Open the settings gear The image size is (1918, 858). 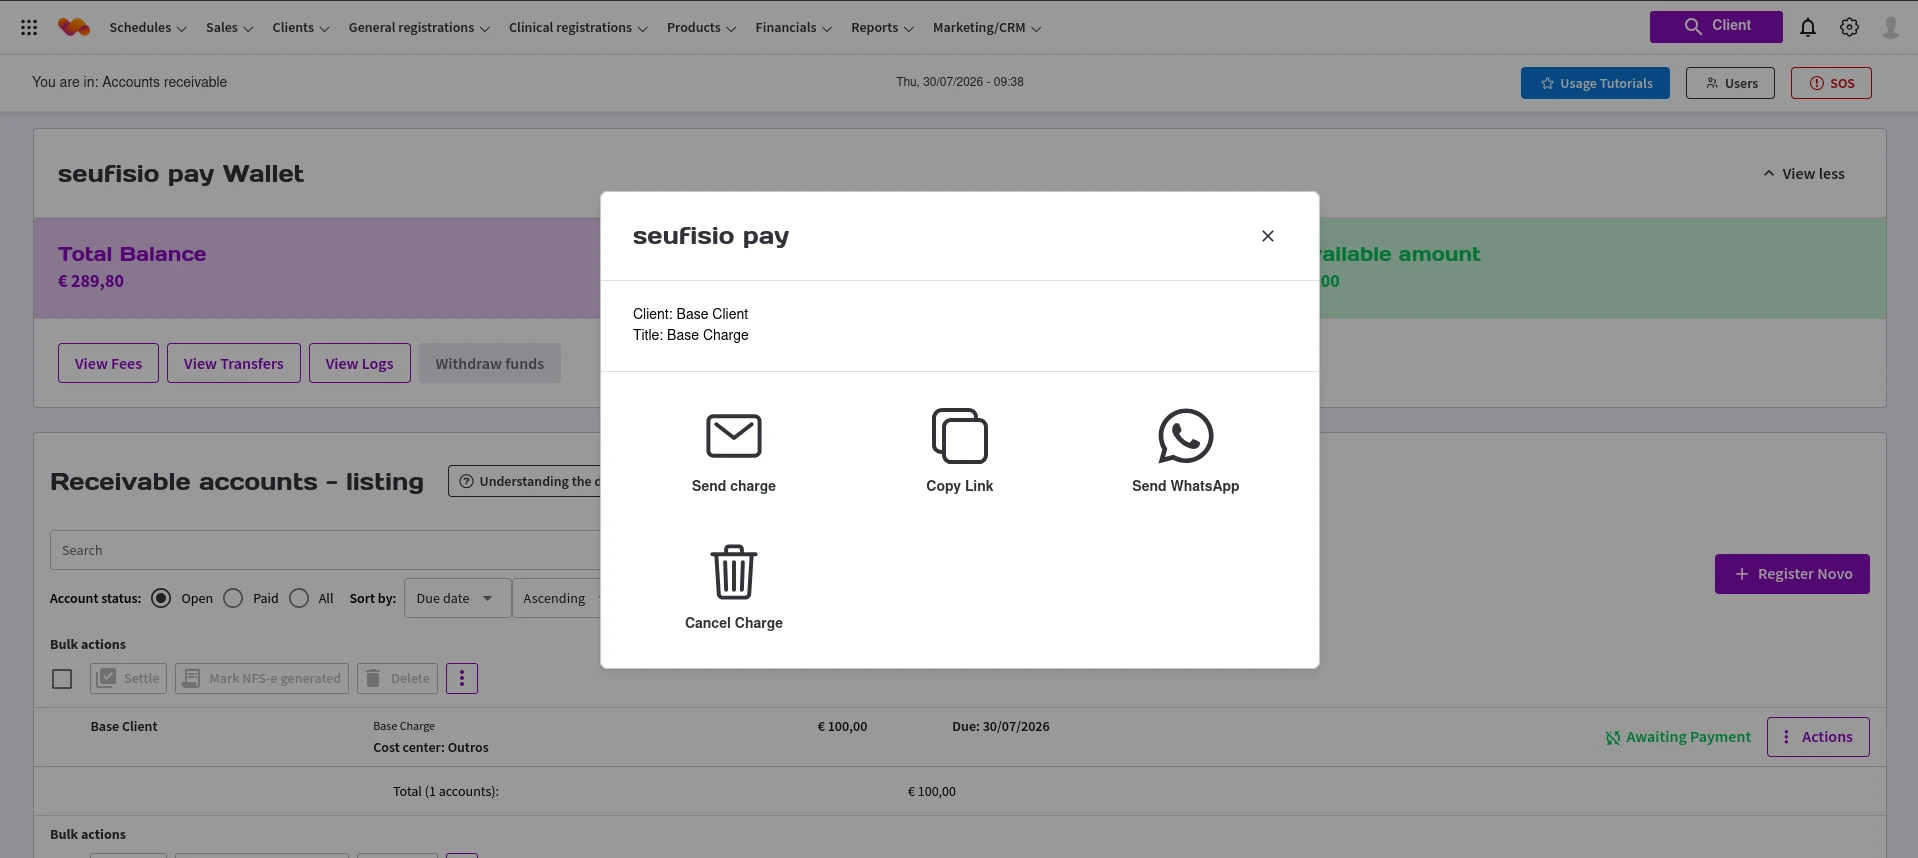[x=1850, y=28]
